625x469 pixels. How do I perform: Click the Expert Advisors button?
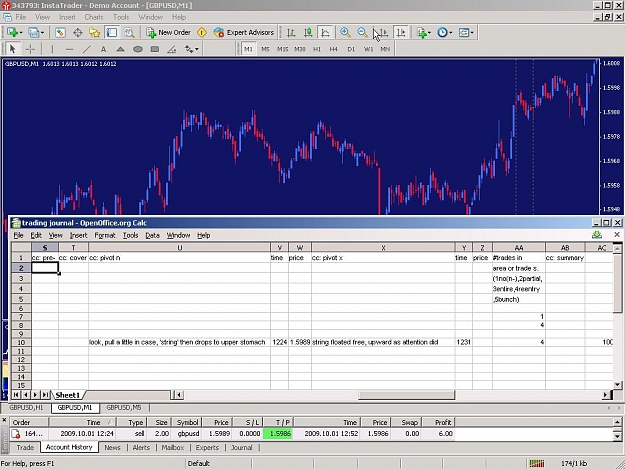coord(244,33)
